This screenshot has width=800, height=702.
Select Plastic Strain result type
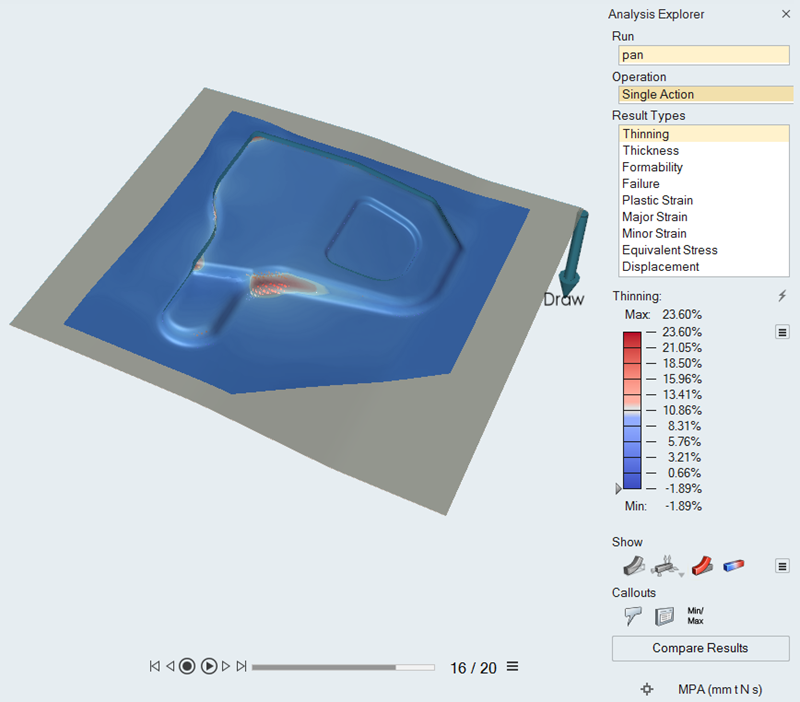657,200
